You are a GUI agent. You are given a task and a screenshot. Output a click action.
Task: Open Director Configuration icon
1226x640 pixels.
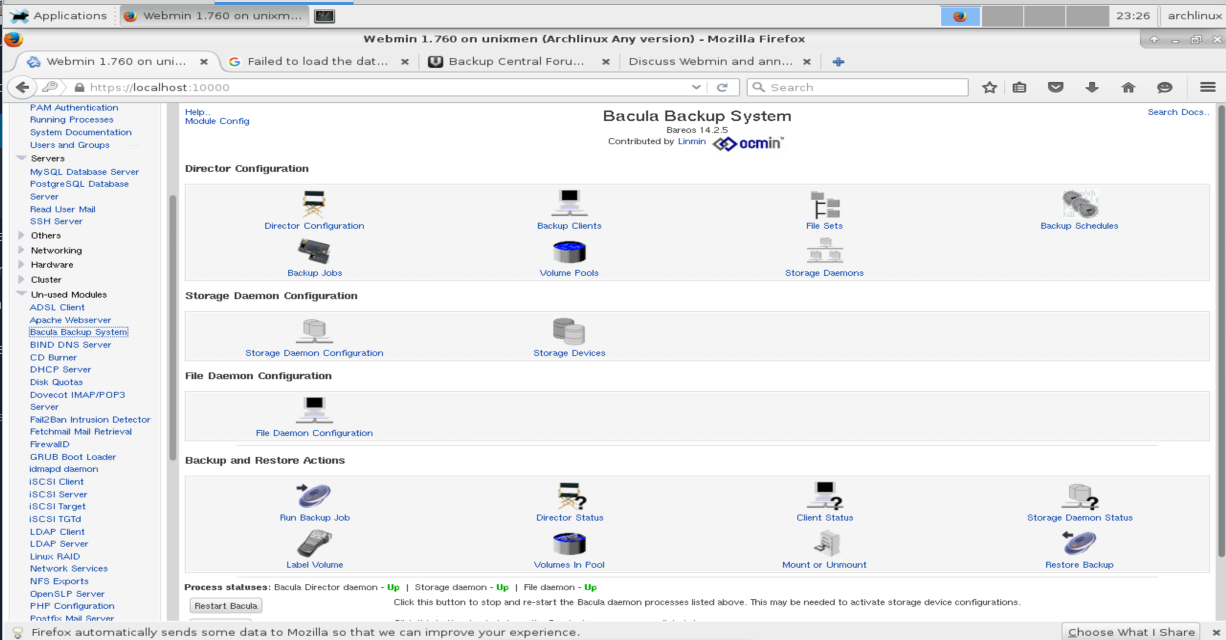[x=314, y=203]
